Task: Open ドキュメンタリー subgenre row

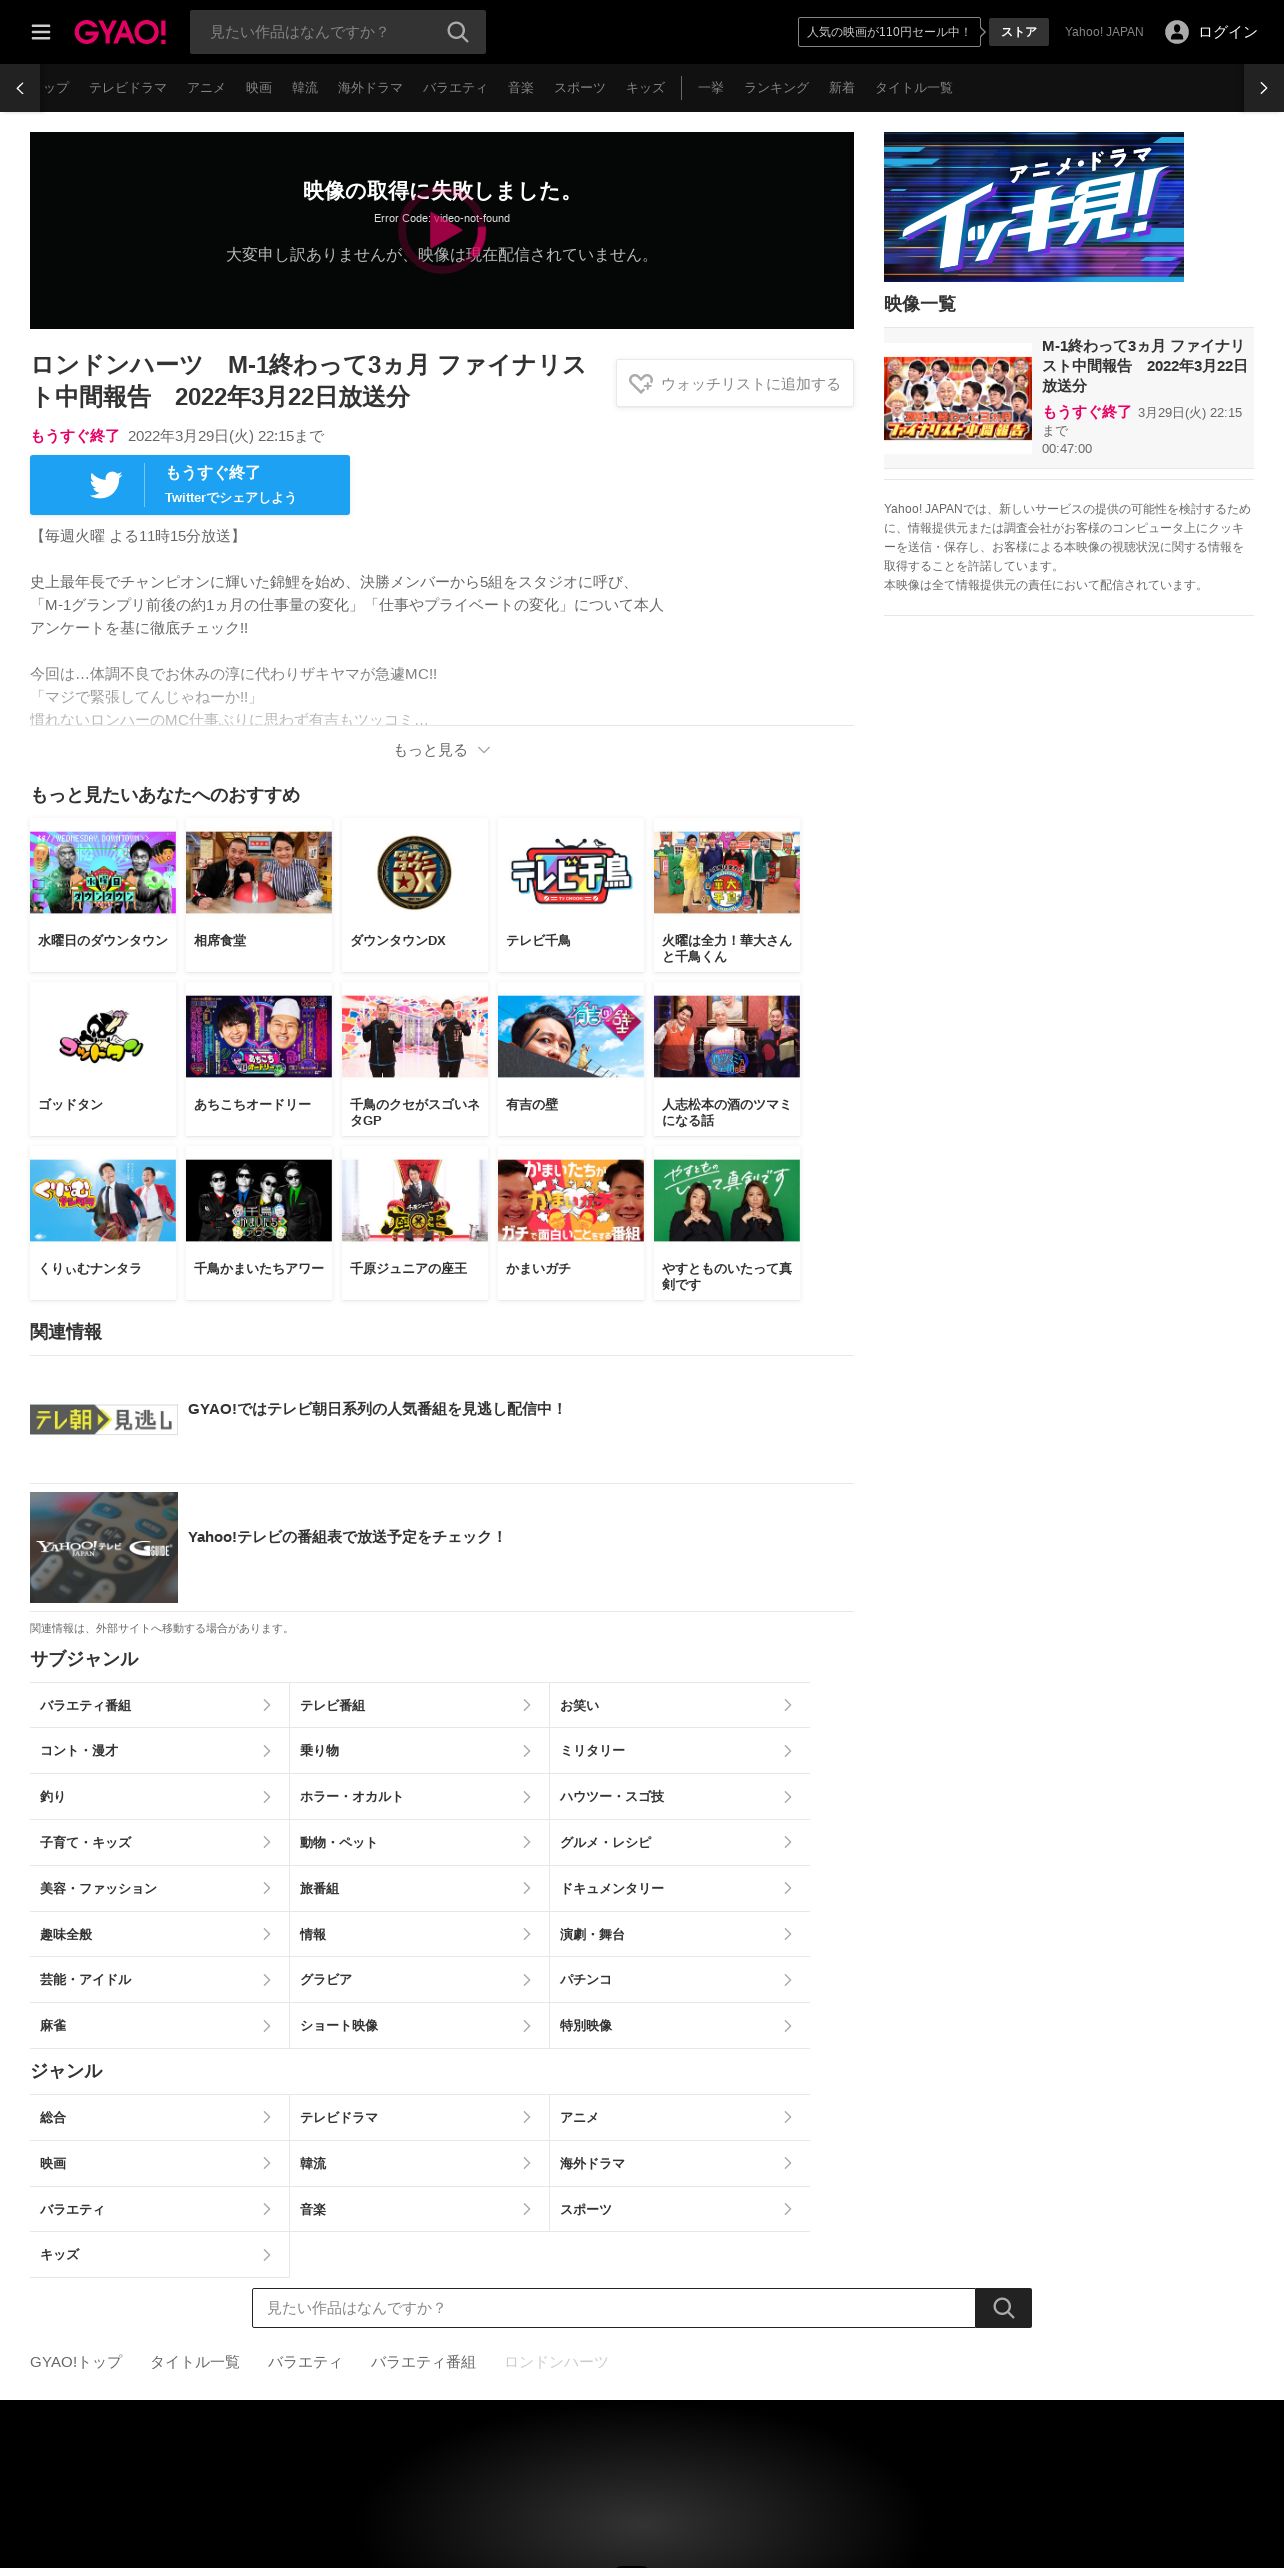Action: (x=680, y=1888)
